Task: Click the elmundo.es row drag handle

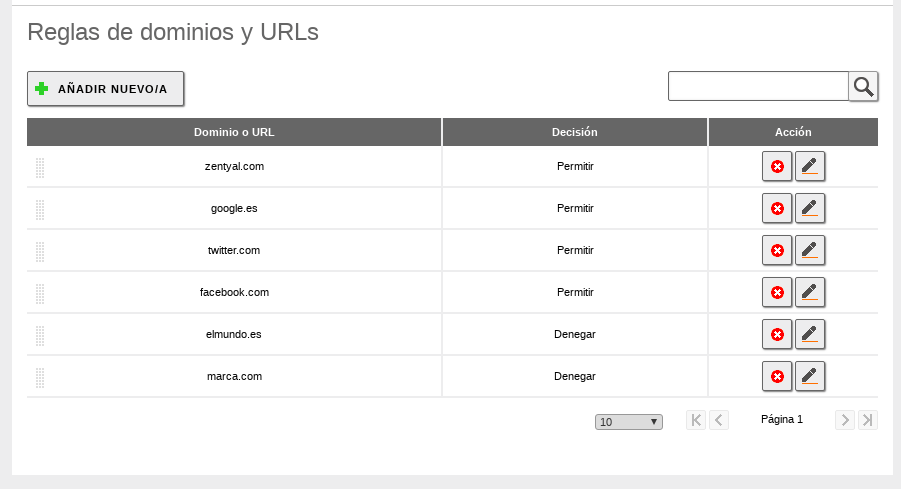Action: pos(40,336)
